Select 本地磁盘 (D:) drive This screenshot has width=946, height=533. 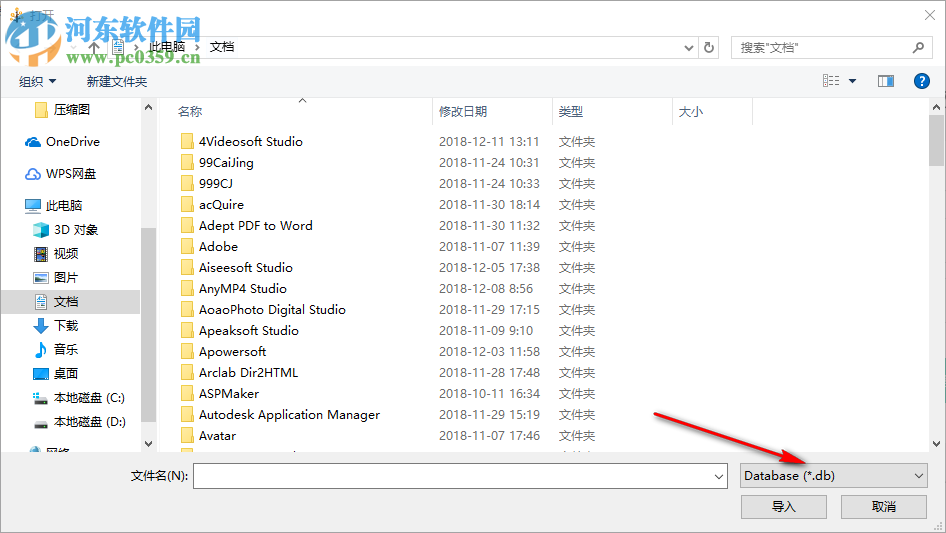point(79,422)
